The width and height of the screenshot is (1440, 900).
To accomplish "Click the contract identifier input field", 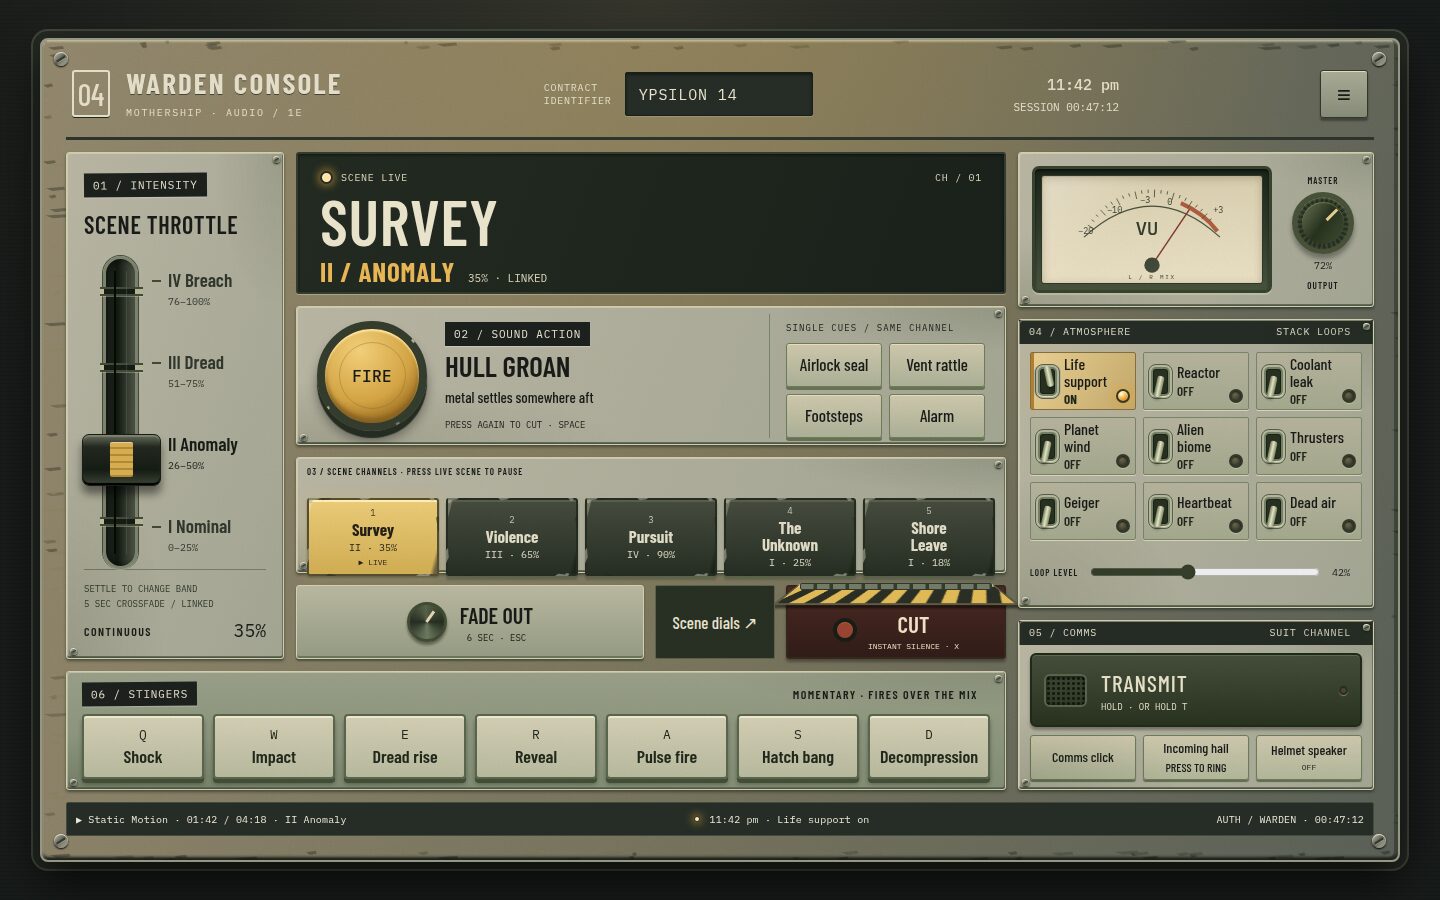I will pos(719,94).
